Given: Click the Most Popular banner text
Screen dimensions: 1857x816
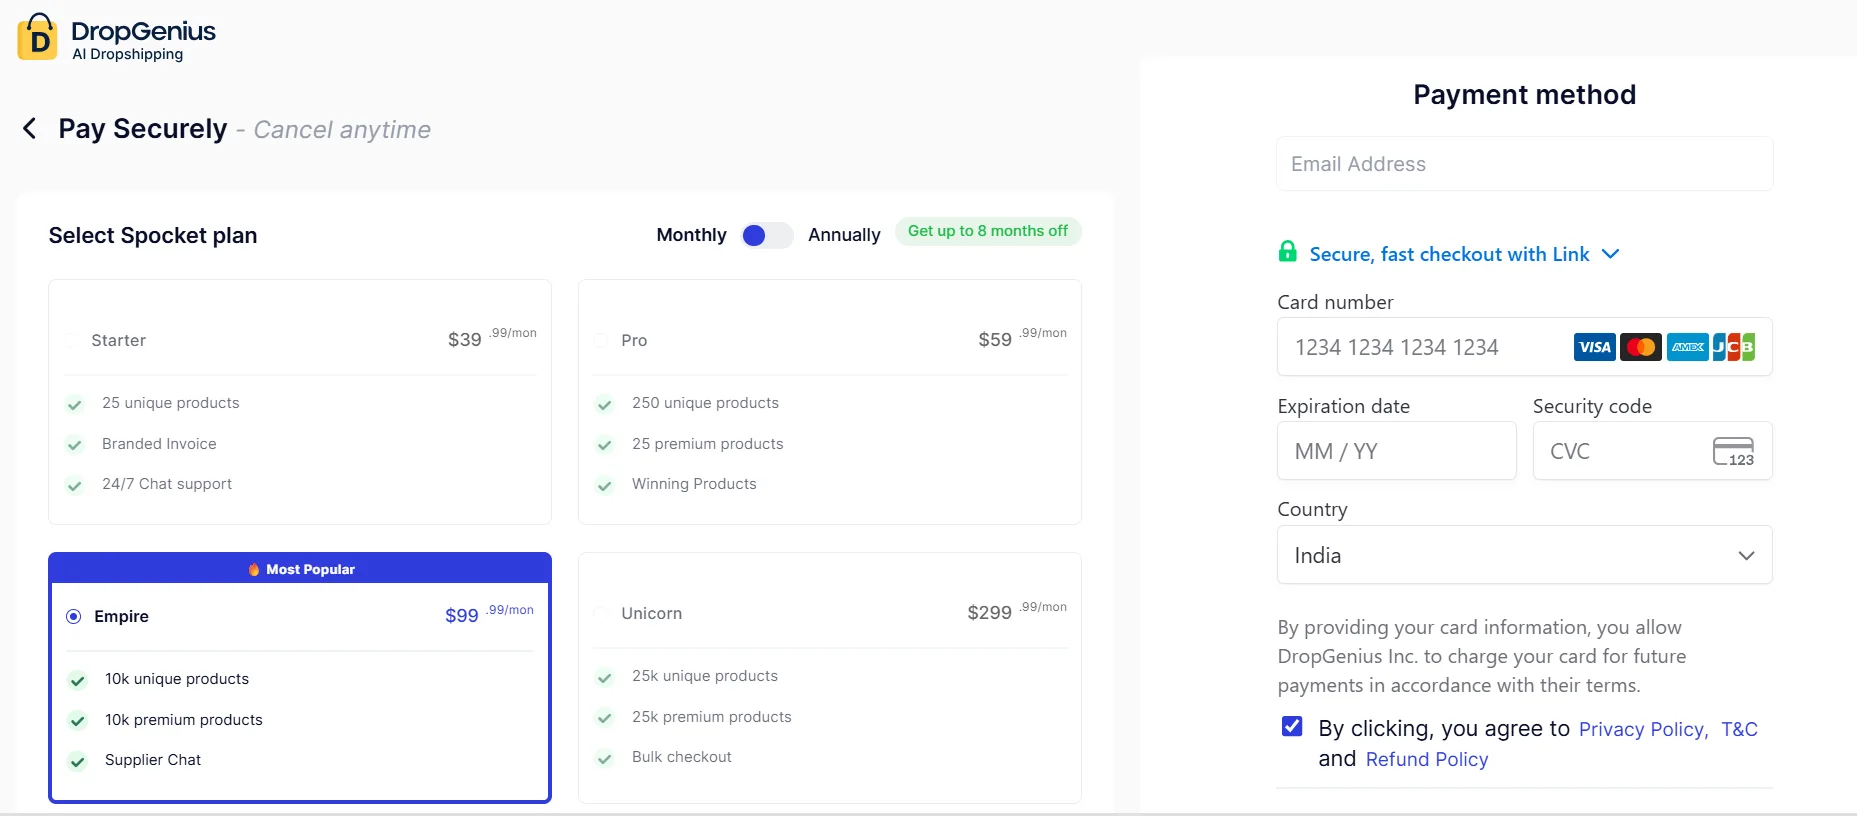Looking at the screenshot, I should 310,569.
